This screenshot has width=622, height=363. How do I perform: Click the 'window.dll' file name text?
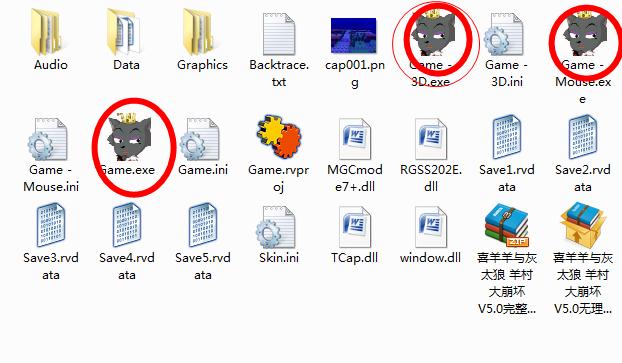tap(430, 257)
